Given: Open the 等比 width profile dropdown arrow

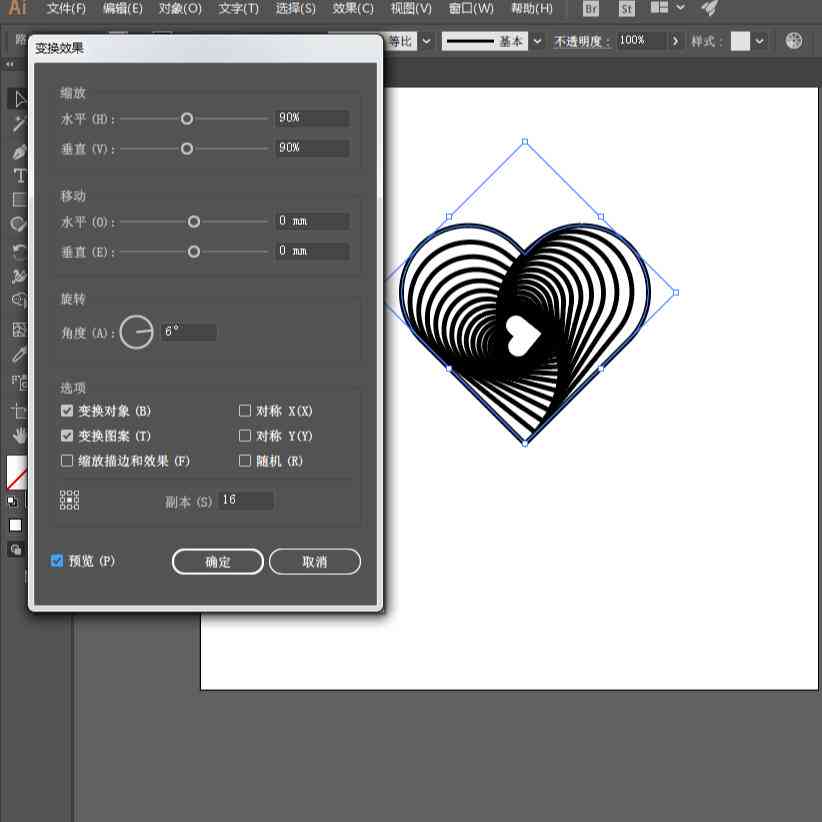Looking at the screenshot, I should pos(427,41).
